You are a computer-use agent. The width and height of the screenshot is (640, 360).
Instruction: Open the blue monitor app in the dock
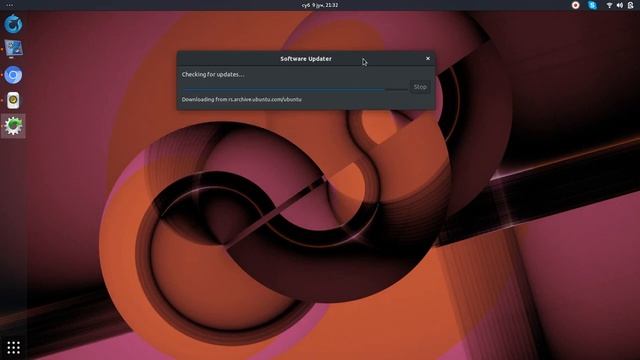coord(13,49)
